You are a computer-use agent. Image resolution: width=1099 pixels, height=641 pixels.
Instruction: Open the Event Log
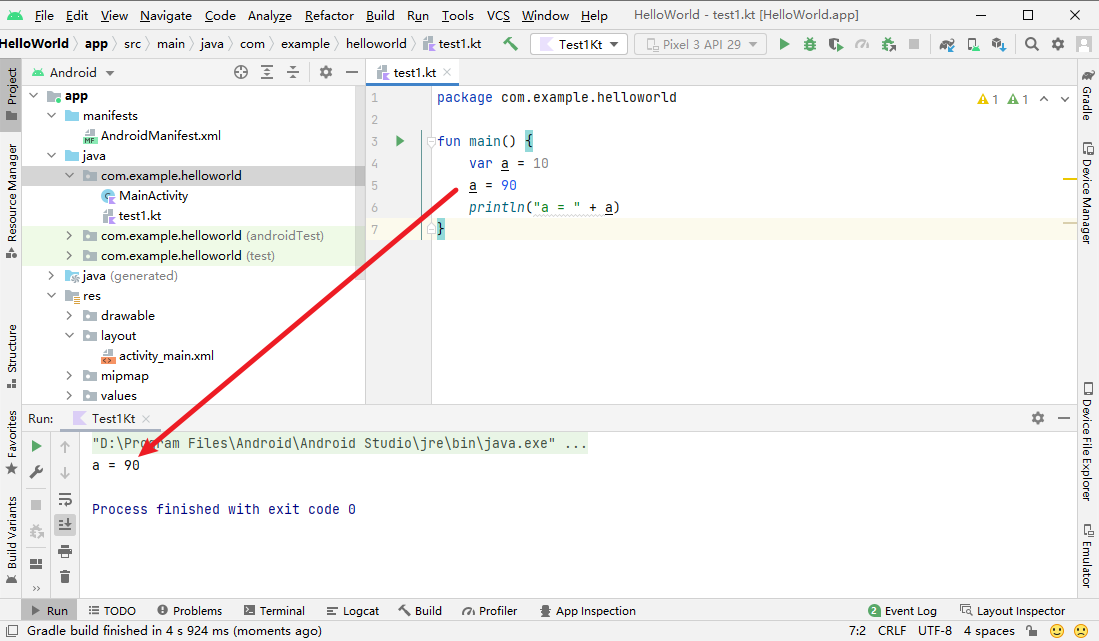(902, 611)
